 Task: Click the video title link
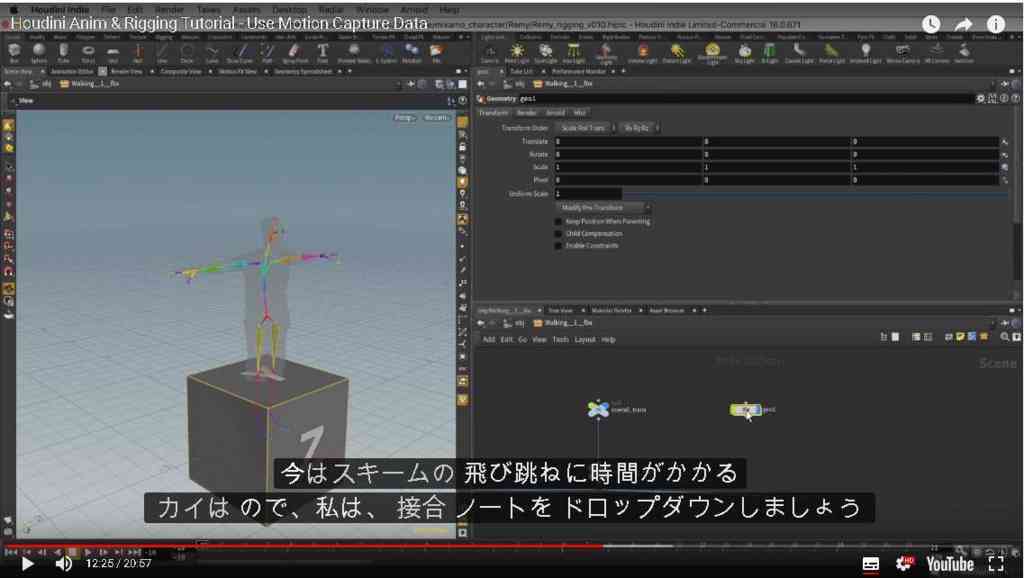[x=219, y=24]
